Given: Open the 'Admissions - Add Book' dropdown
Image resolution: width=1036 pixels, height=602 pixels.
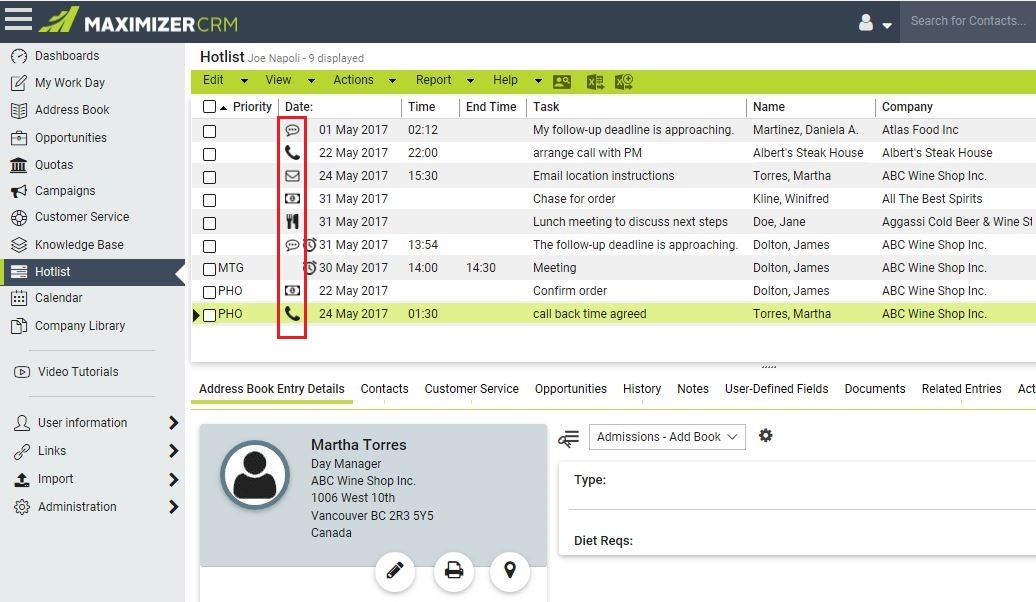Looking at the screenshot, I should pyautogui.click(x=667, y=437).
